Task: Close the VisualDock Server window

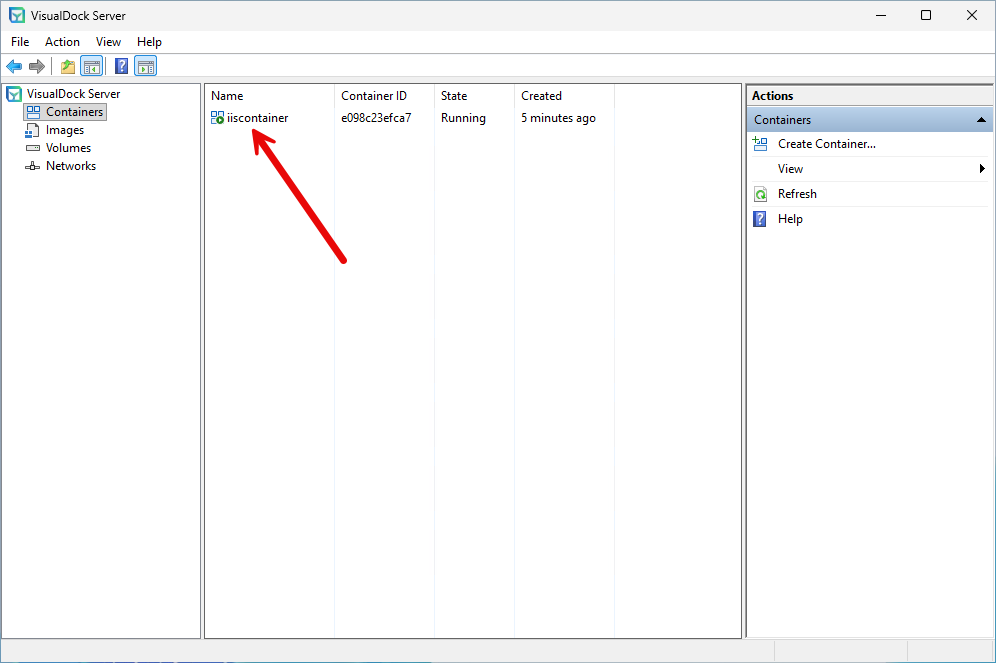Action: point(971,15)
